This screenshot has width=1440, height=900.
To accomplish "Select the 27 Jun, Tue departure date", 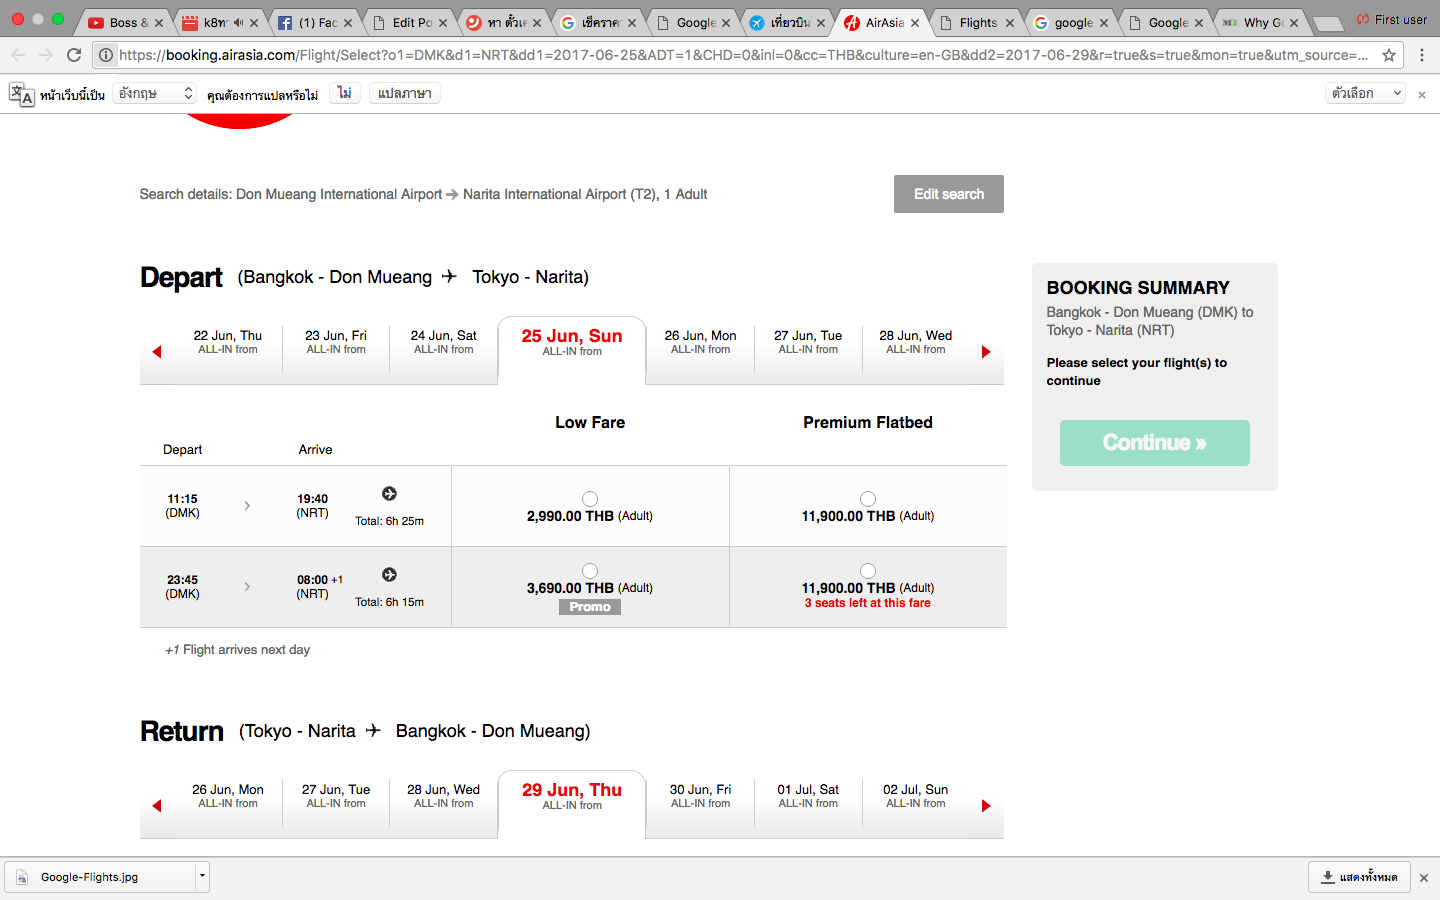I will tap(808, 342).
